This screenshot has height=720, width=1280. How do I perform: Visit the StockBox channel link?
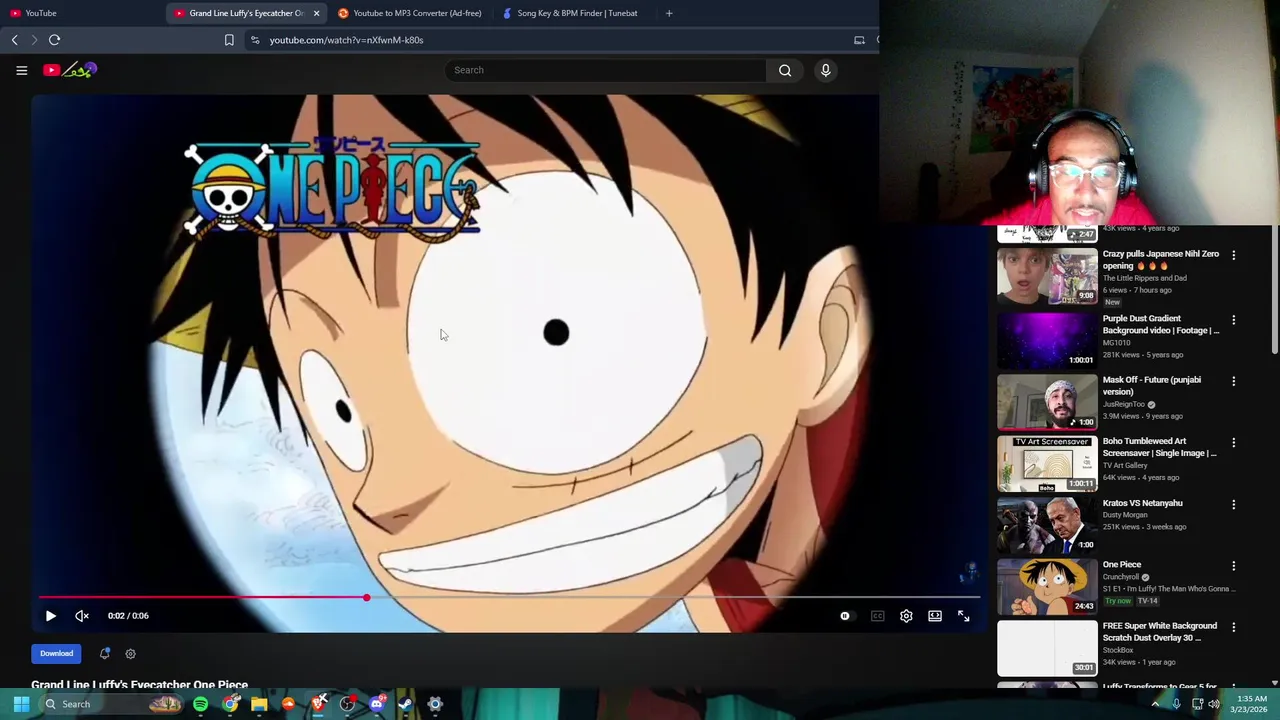[x=1118, y=650]
